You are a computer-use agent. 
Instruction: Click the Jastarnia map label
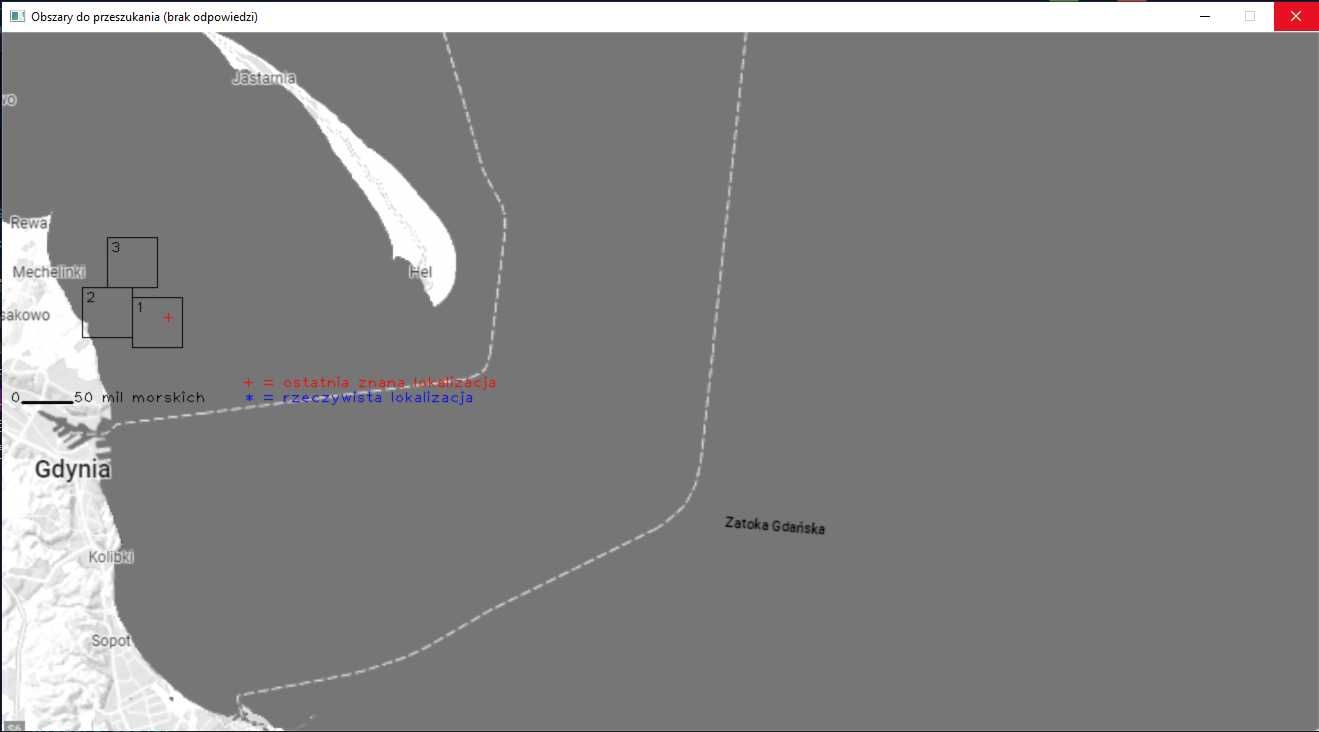pyautogui.click(x=263, y=78)
